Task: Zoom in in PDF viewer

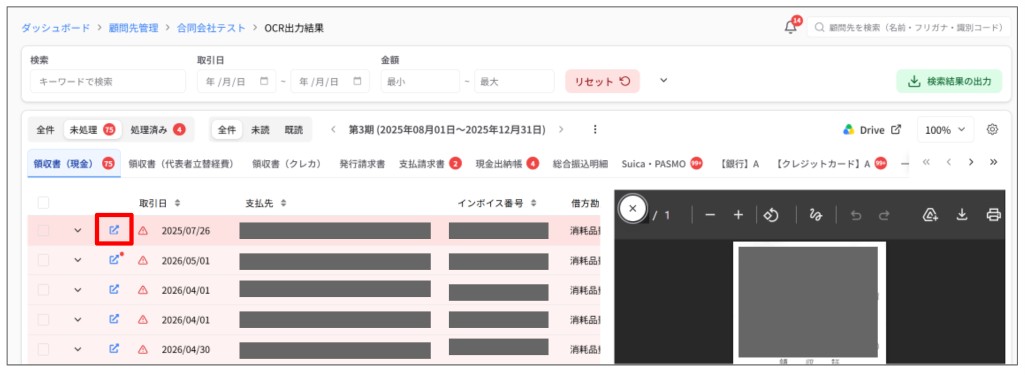Action: tap(739, 215)
